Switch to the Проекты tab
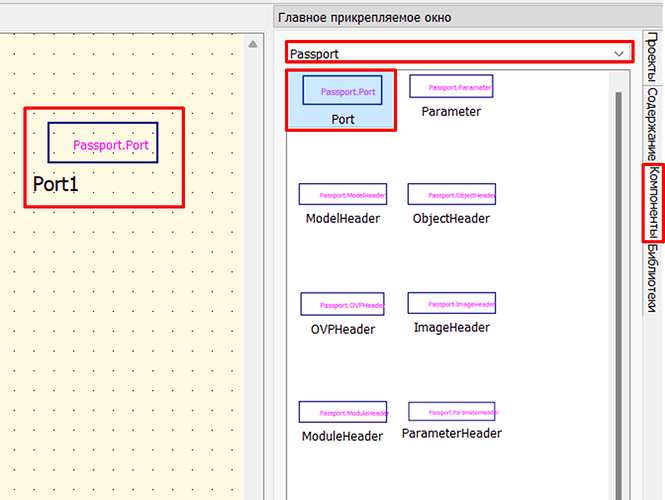The image size is (665, 500). pos(651,57)
